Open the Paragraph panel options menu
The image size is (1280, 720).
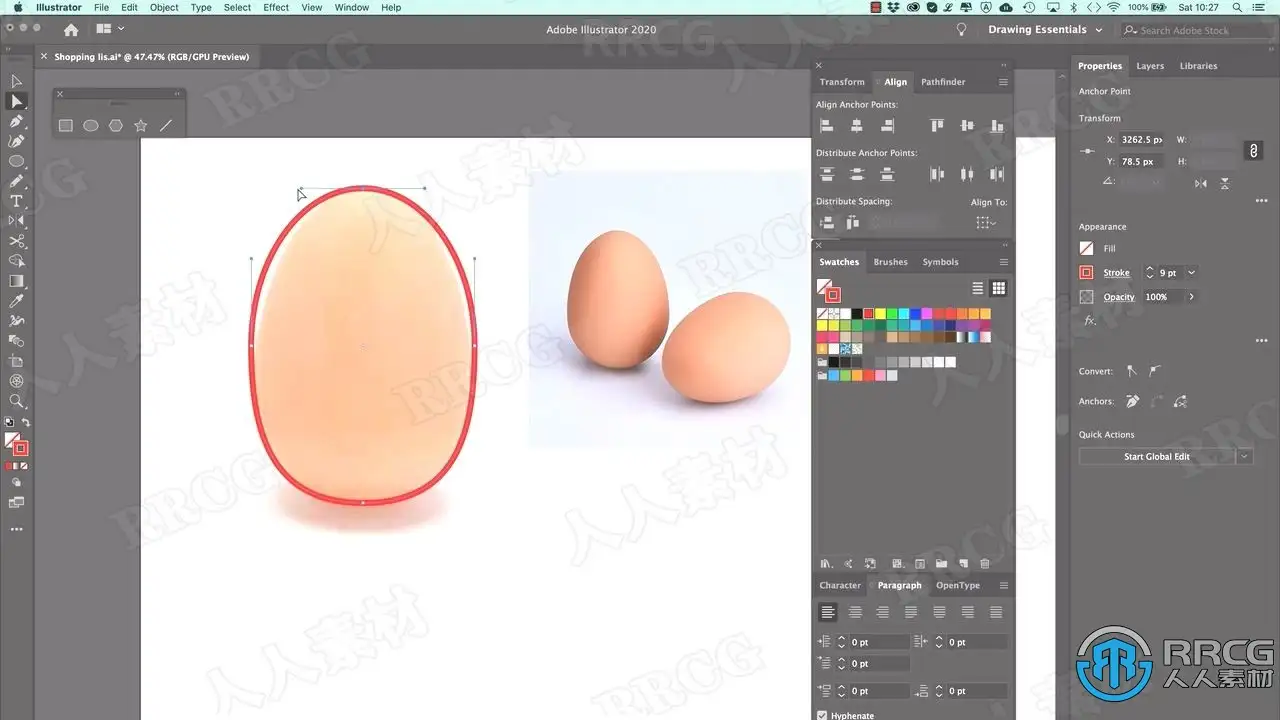[x=1003, y=585]
